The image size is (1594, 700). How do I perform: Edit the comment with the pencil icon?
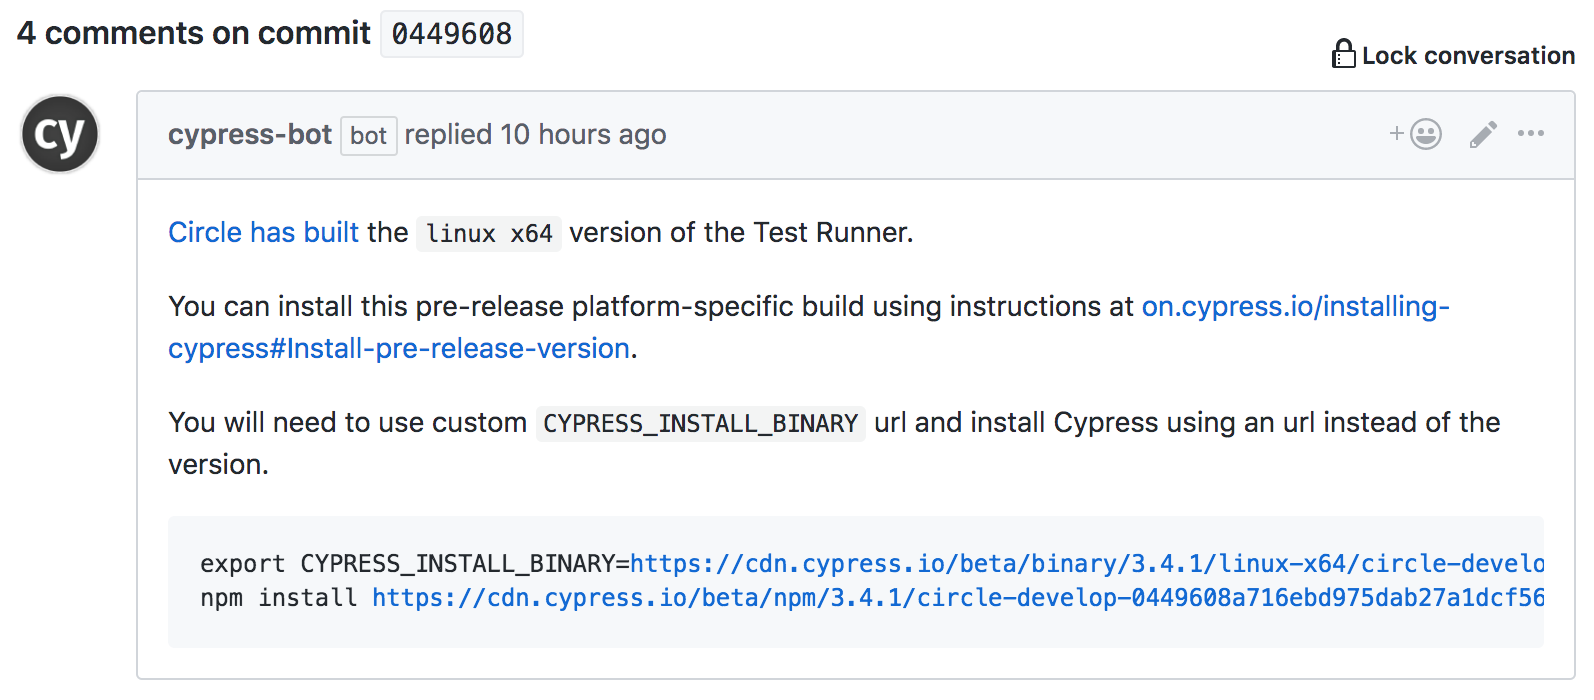click(x=1483, y=134)
